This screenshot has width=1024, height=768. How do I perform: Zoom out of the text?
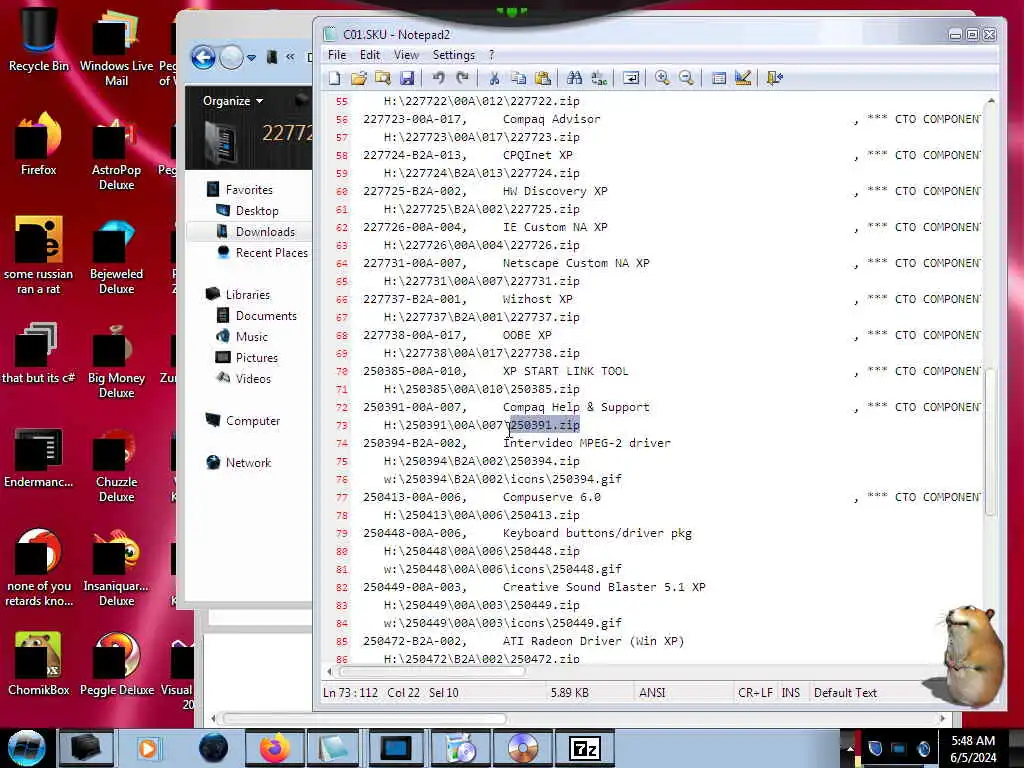coord(686,78)
